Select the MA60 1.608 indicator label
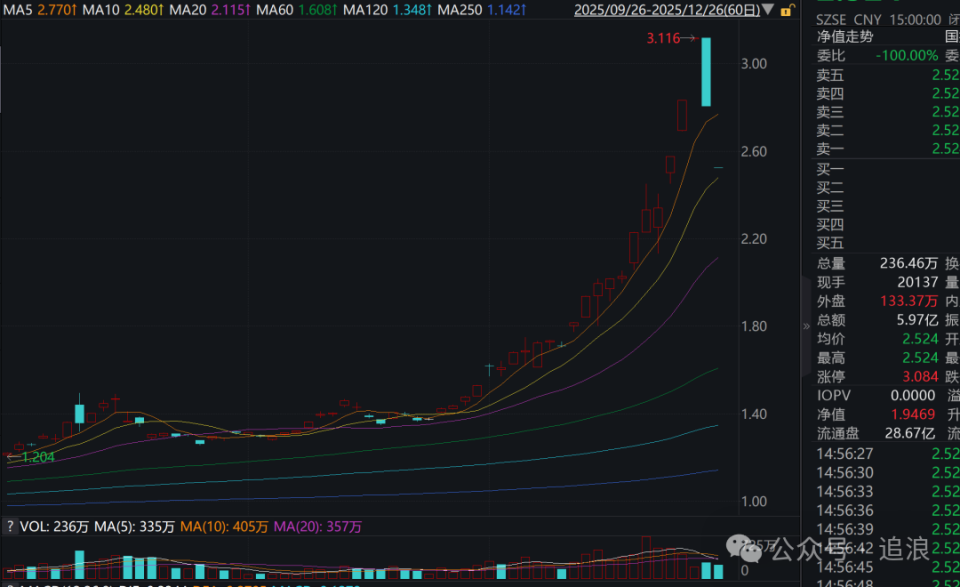The image size is (960, 587). (297, 10)
